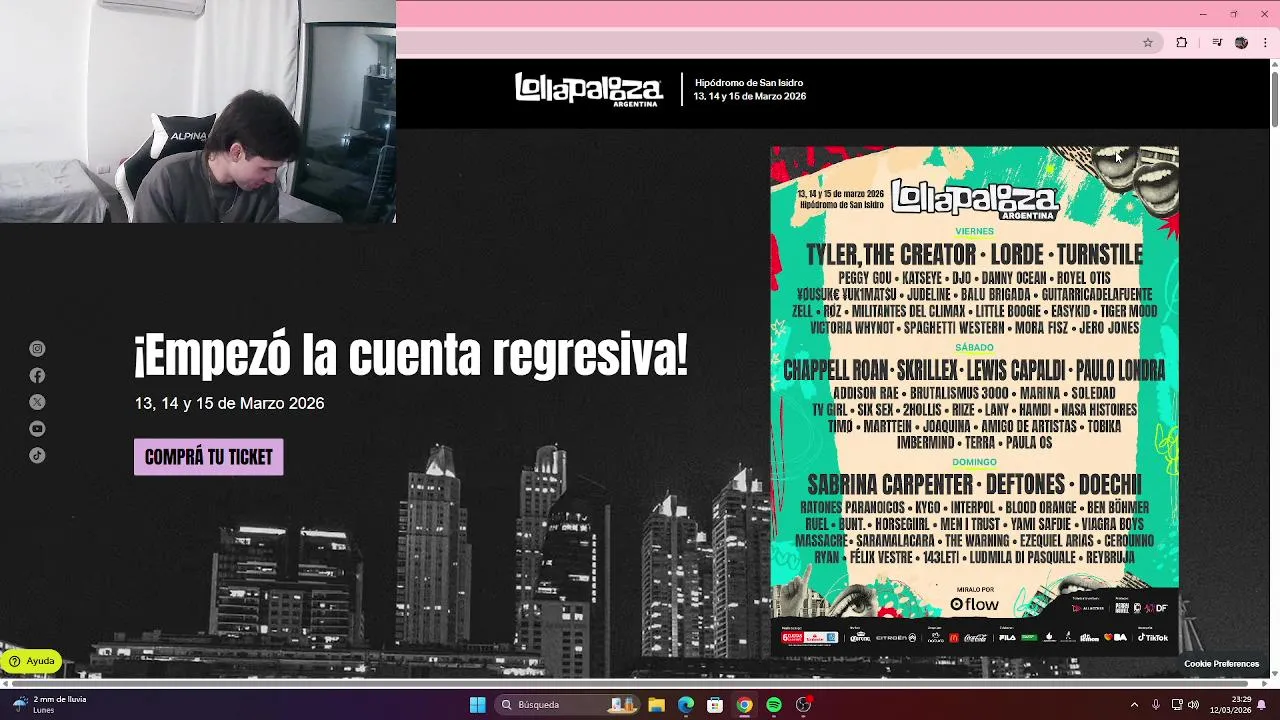Click the 'SÁBADO' day label on poster
Image resolution: width=1280 pixels, height=720 pixels.
[x=974, y=347]
